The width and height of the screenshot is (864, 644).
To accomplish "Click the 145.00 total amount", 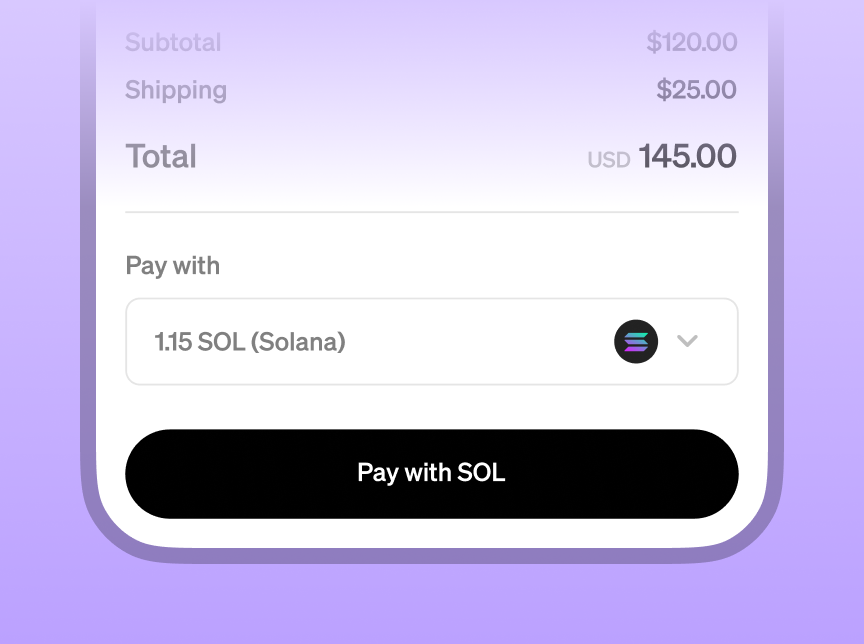I will tap(688, 156).
